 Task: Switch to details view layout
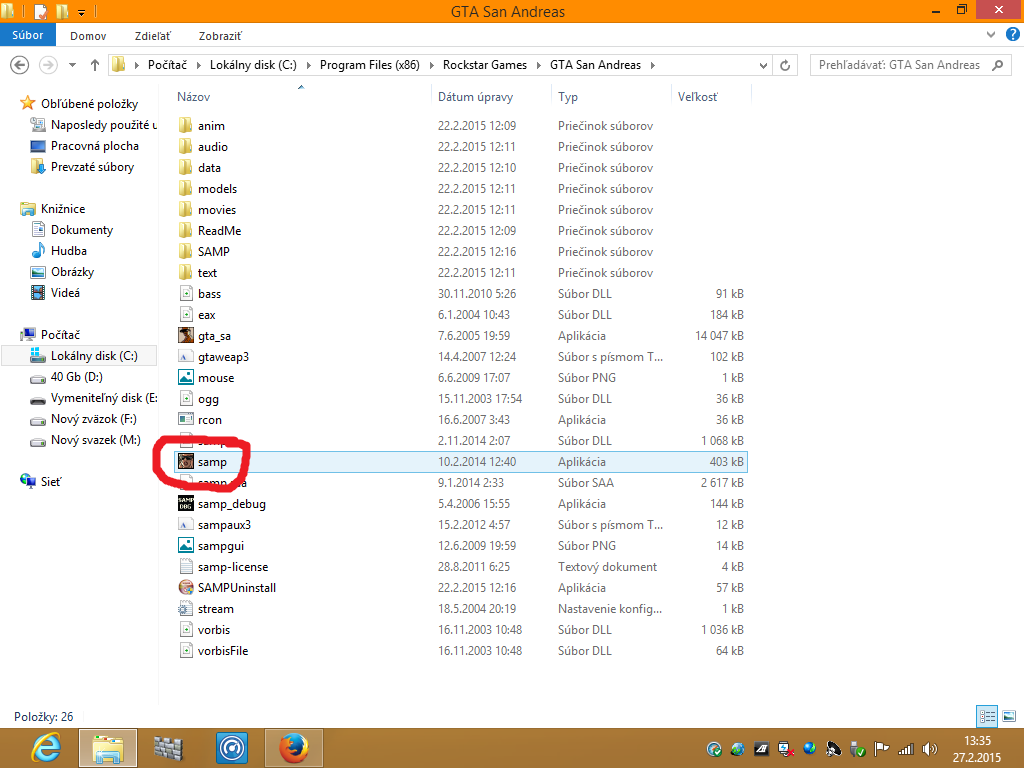pyautogui.click(x=987, y=716)
